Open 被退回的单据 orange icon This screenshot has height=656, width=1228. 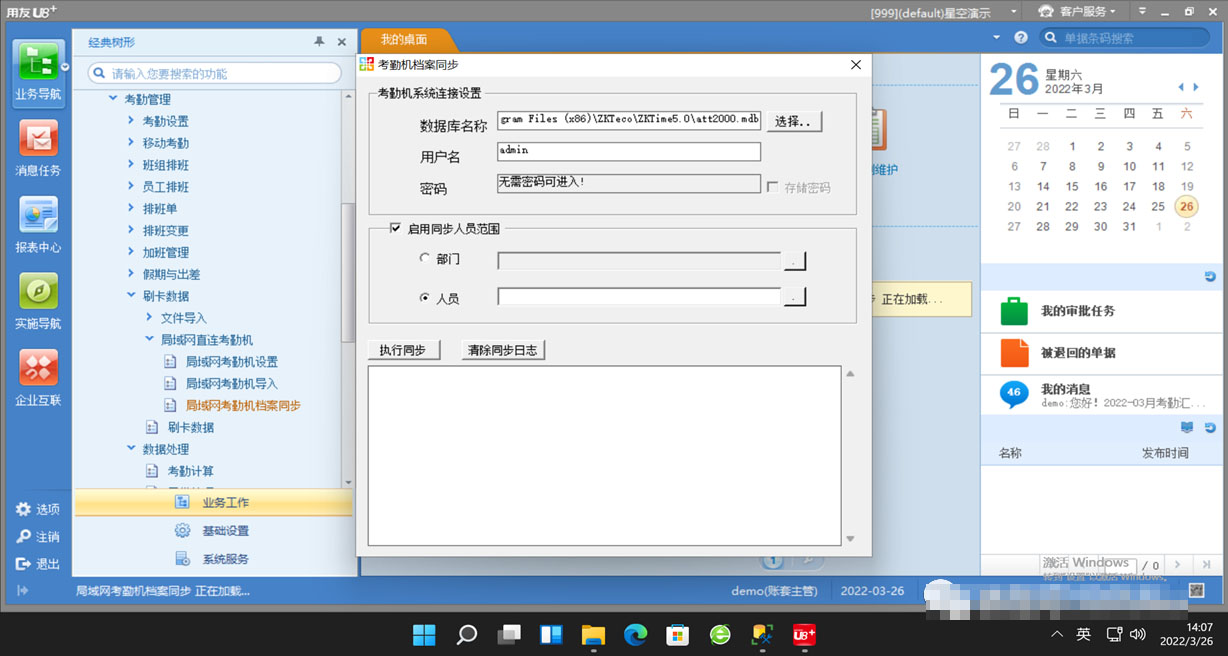[1014, 353]
